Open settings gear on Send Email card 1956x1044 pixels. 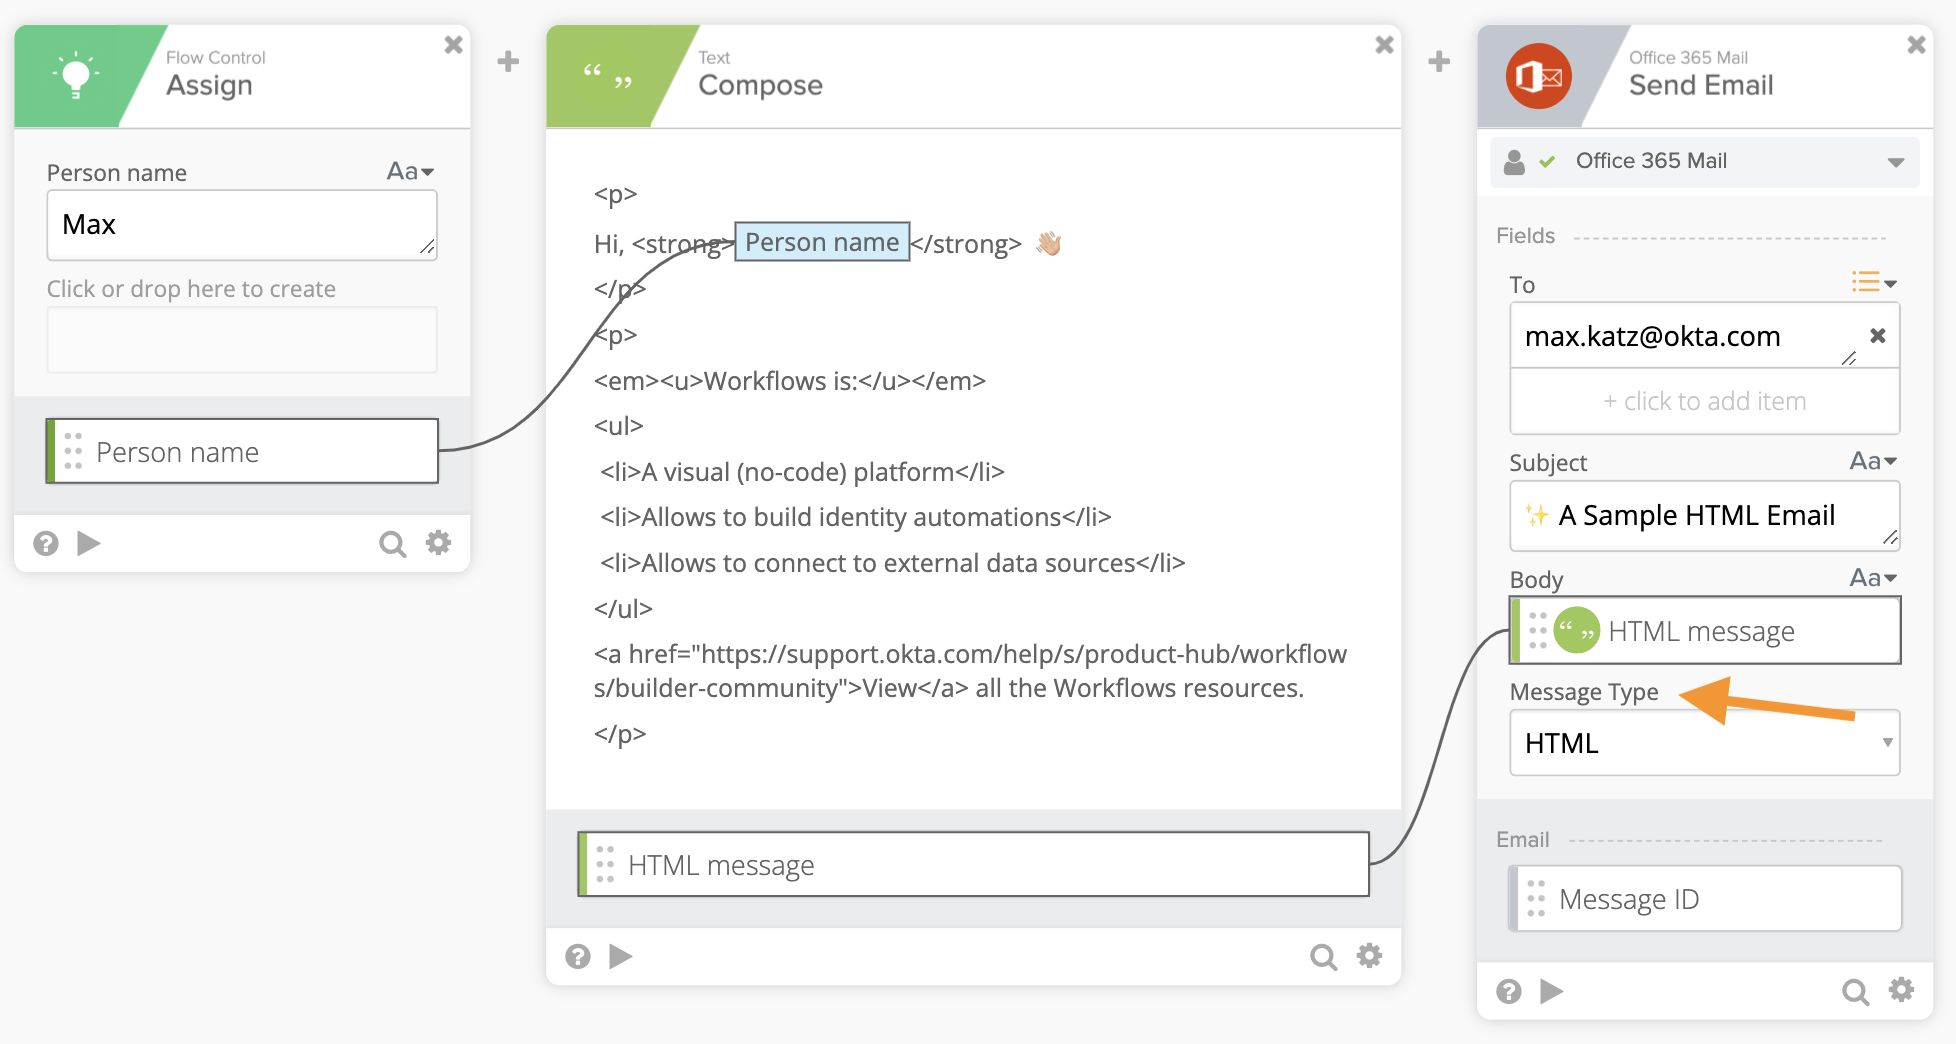click(x=1901, y=990)
